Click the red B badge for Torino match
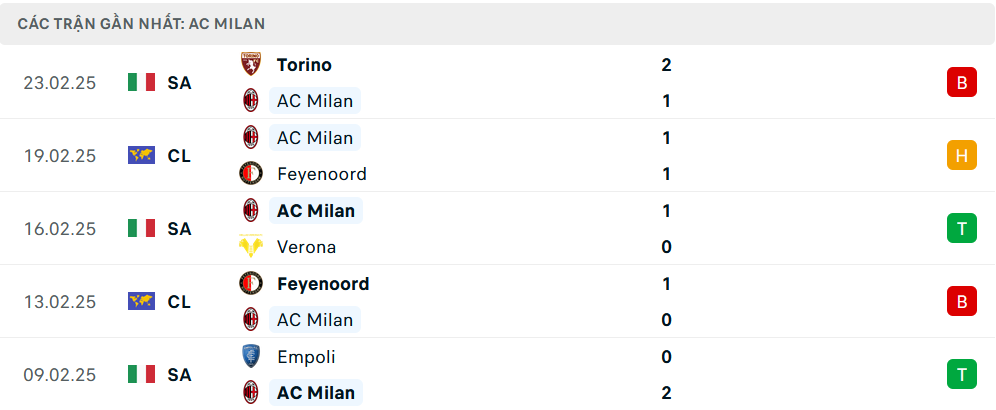 click(961, 83)
